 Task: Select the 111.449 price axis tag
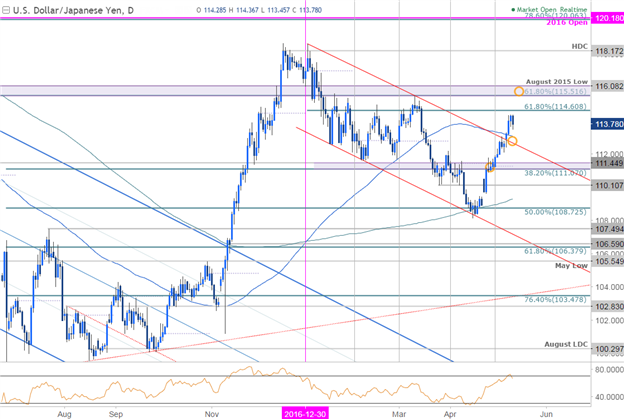pos(608,163)
